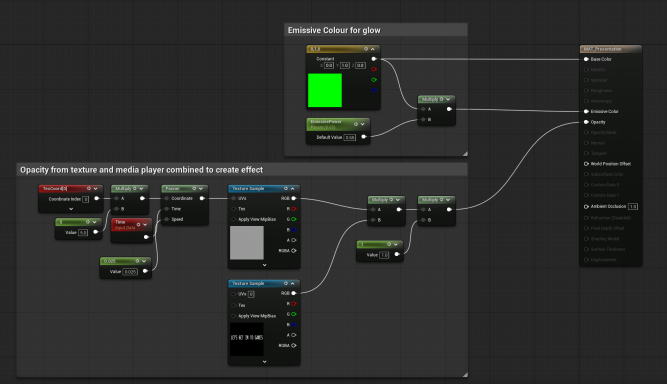Click the Opacity input pin on the material node
The width and height of the screenshot is (667, 384).
point(586,122)
